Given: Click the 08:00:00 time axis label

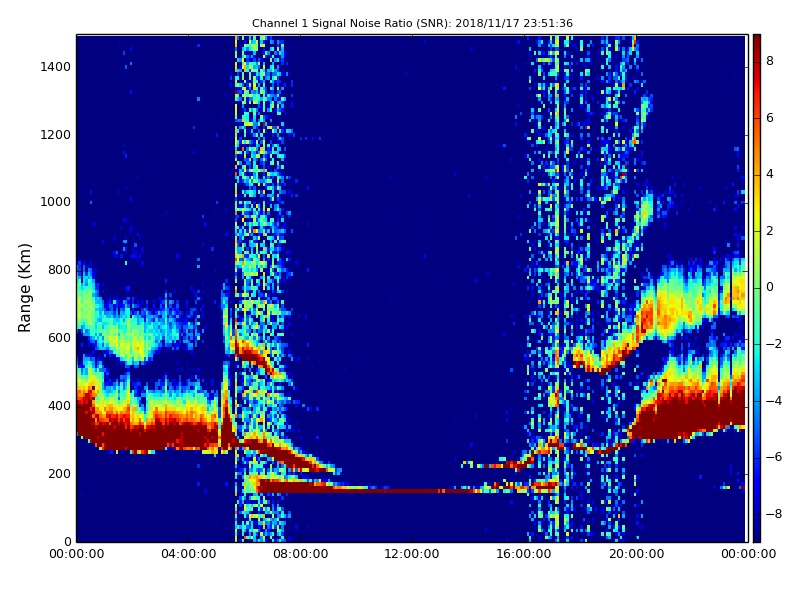Looking at the screenshot, I should coord(301,554).
